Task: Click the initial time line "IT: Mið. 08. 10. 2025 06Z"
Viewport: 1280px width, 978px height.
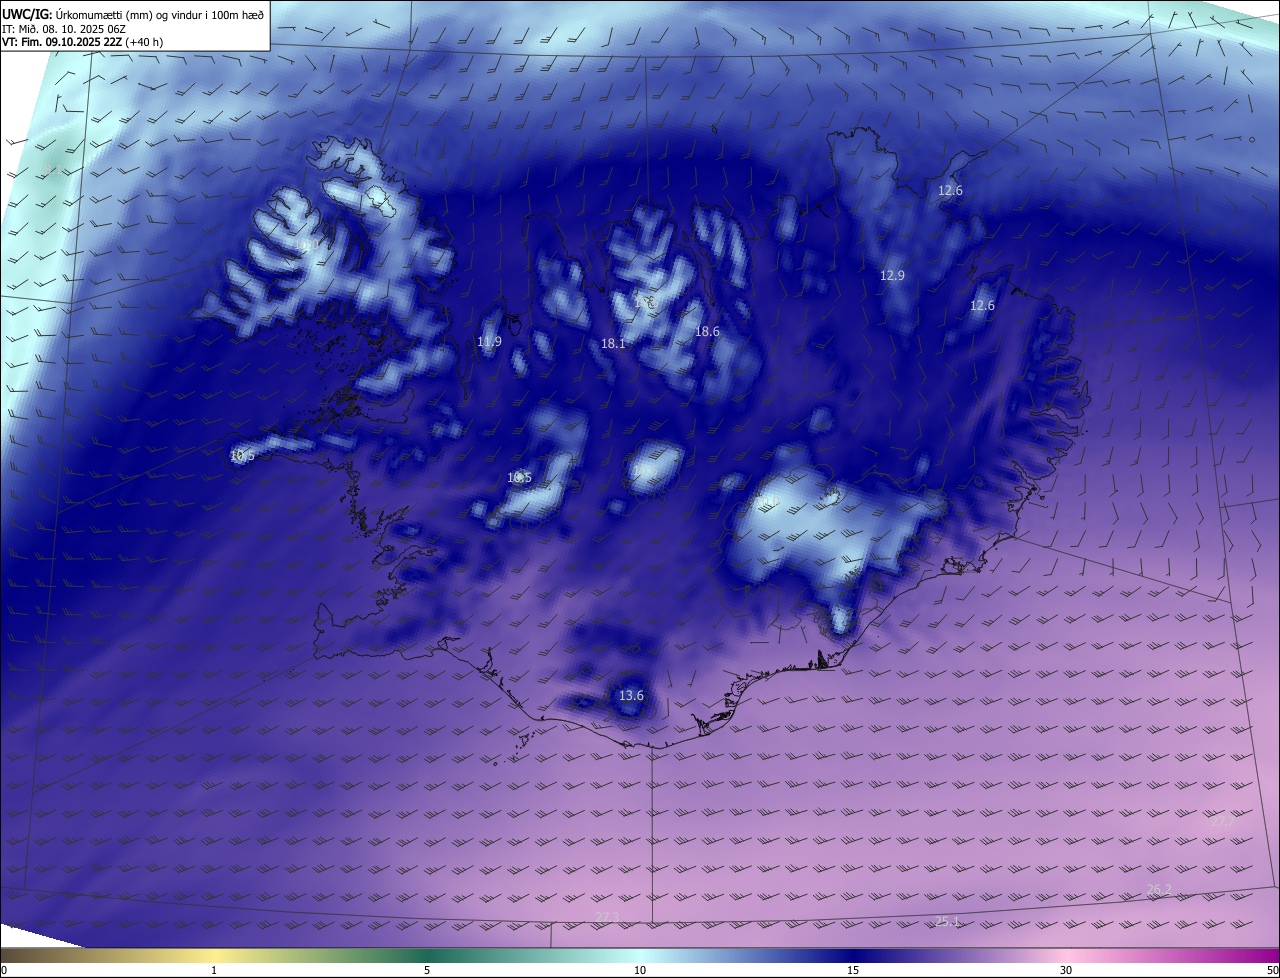Action: 62,29
